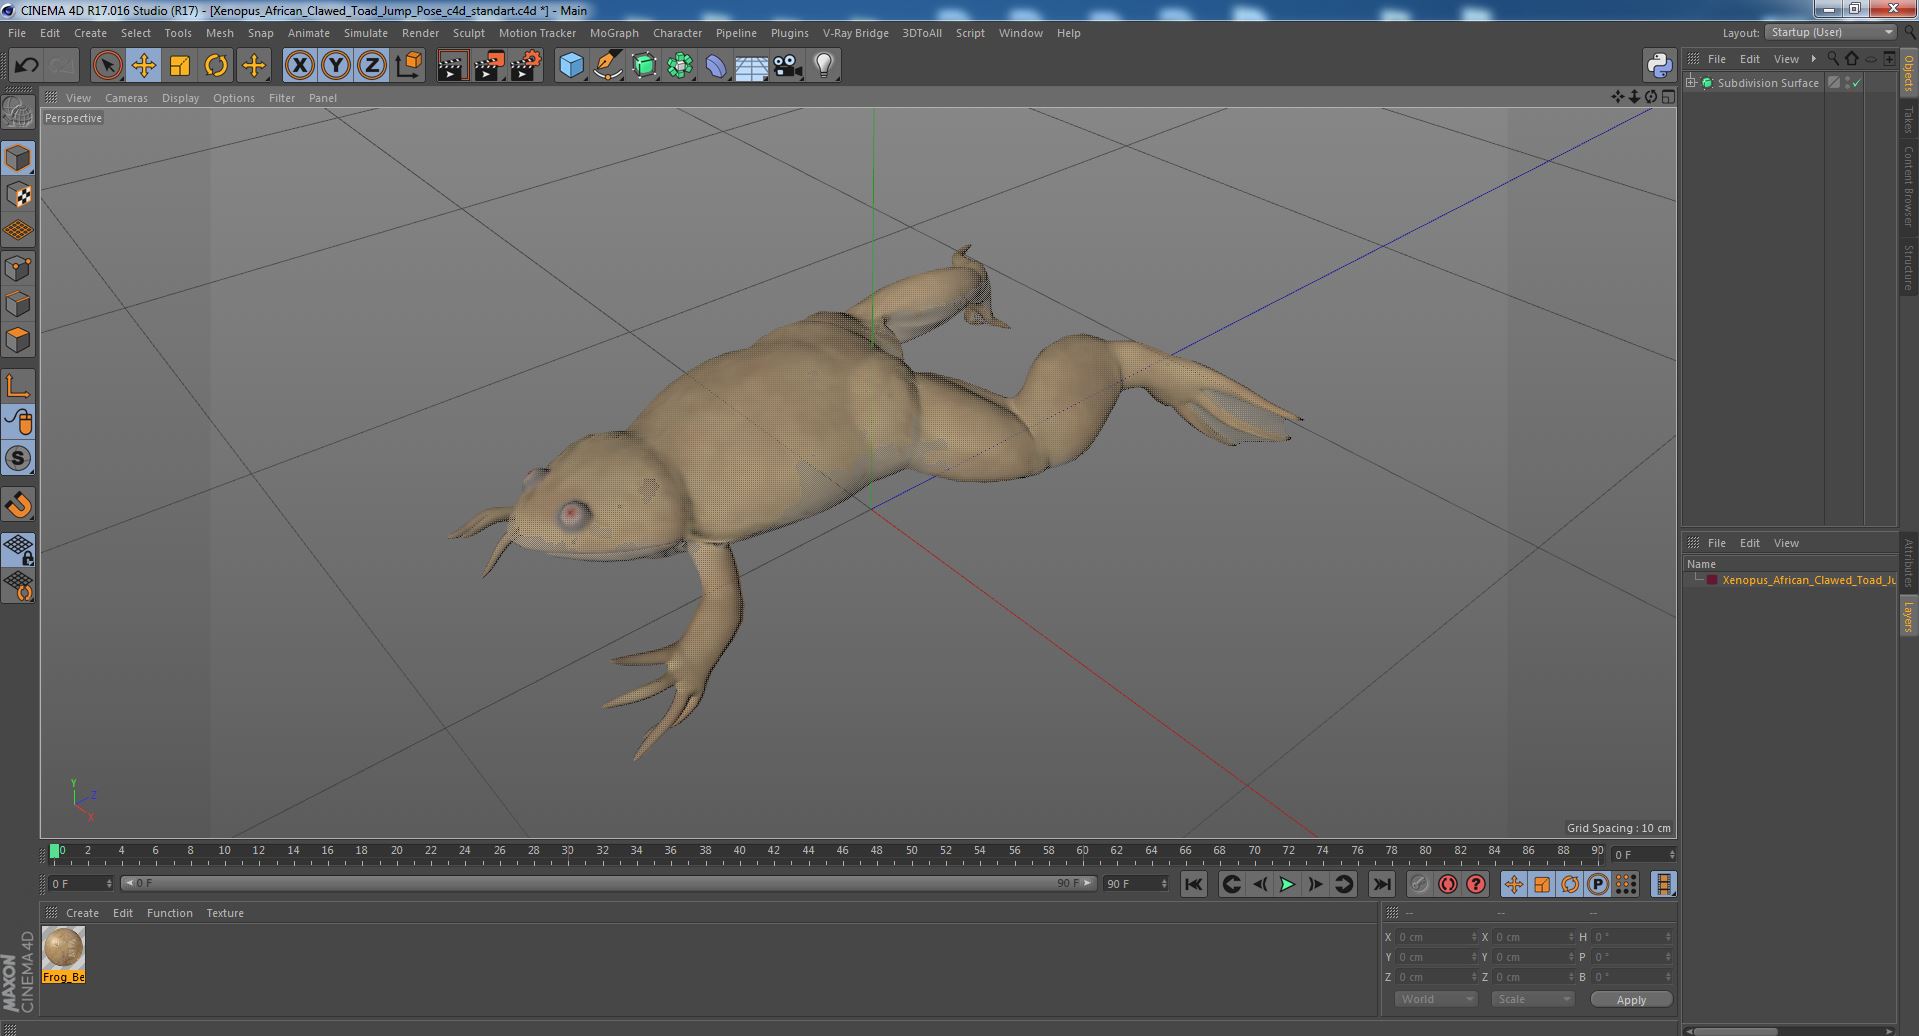Open the Python script icon
The height and width of the screenshot is (1036, 1919).
pos(1659,66)
